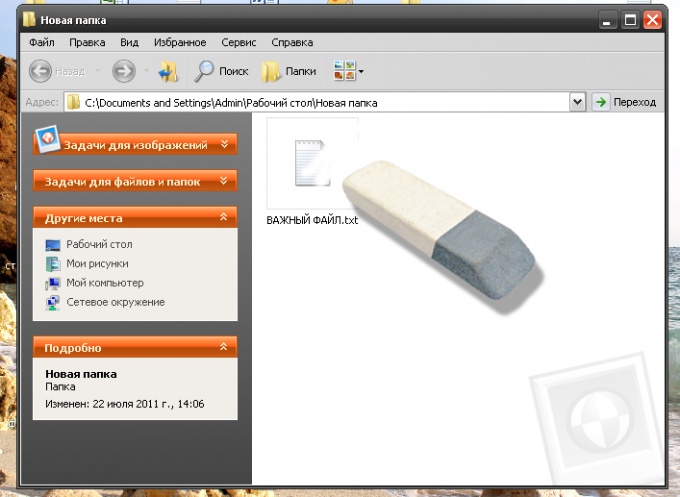The height and width of the screenshot is (497, 680).
Task: Open the Справка menu
Action: point(292,42)
